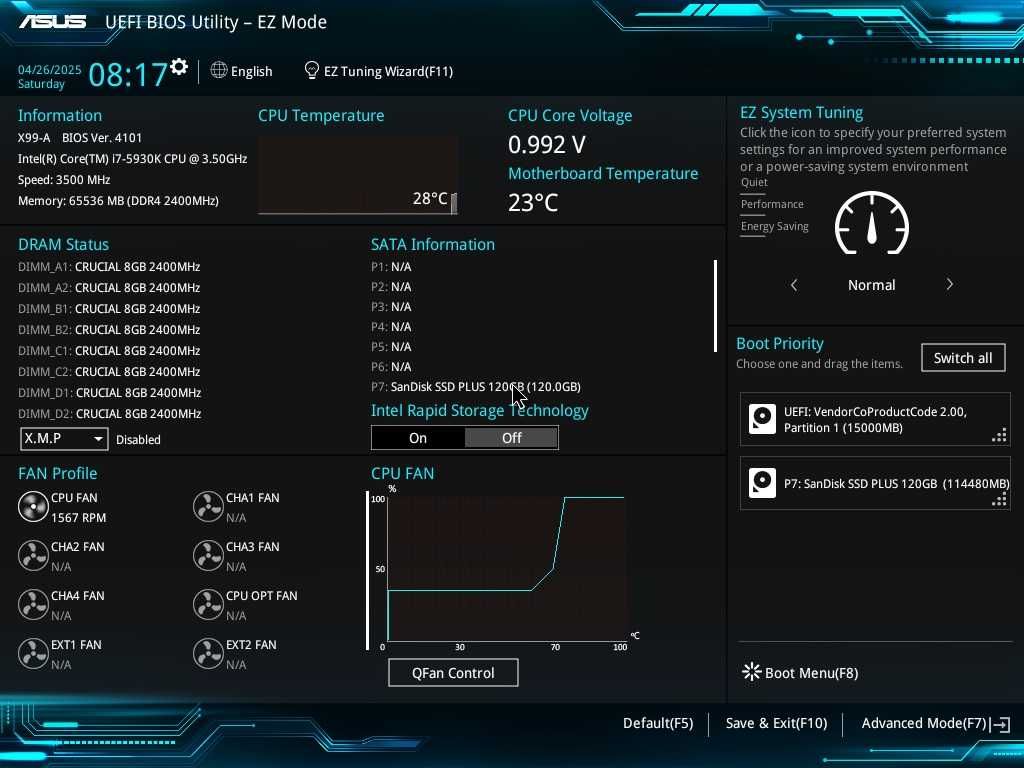The image size is (1024, 768).
Task: Click CPU Core Voltage 0.992 V value
Action: 547,144
